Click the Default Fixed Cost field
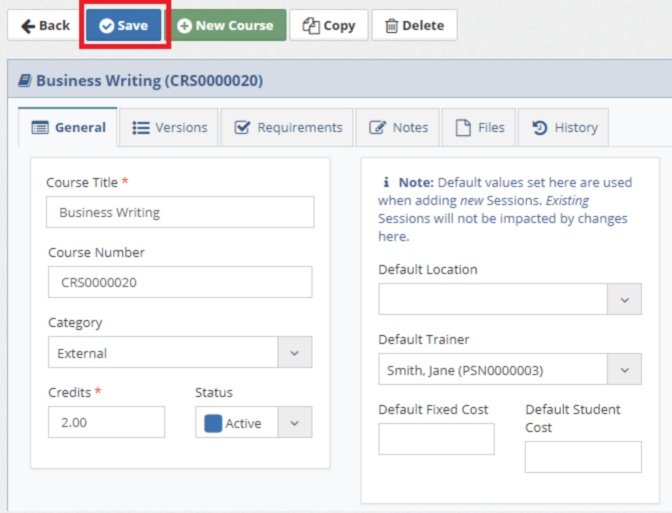 436,439
